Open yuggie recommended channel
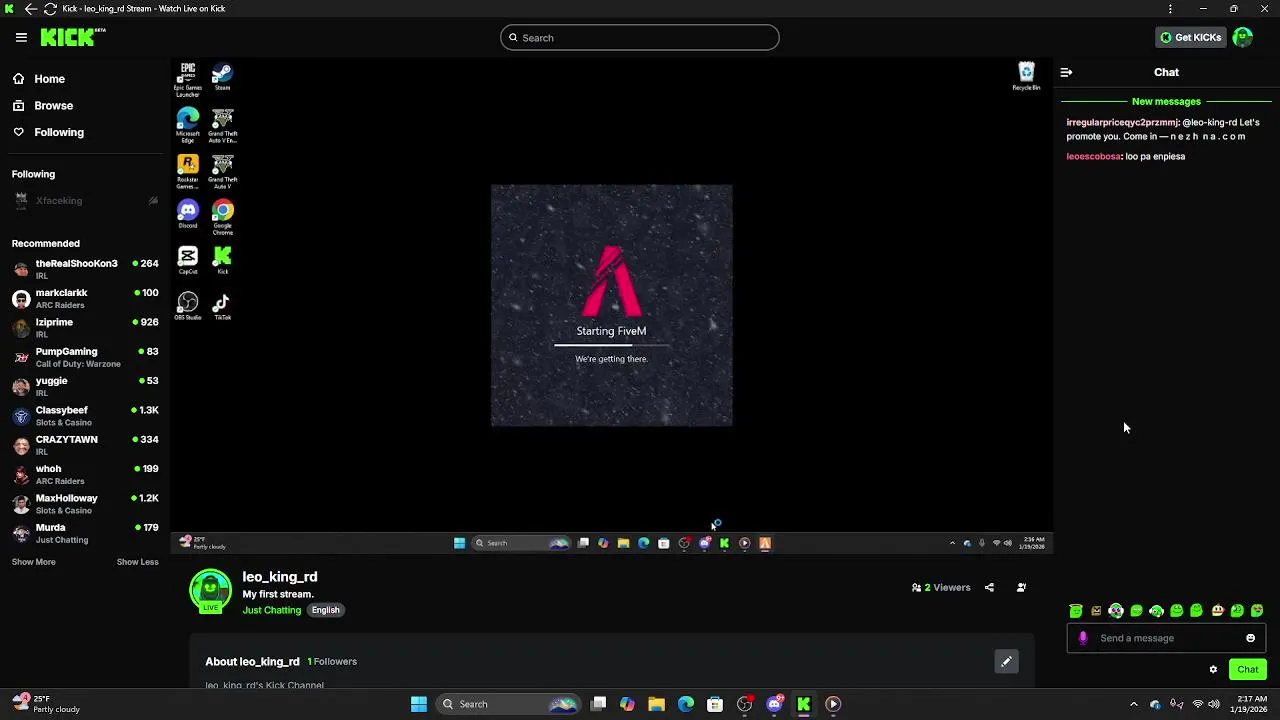 coord(85,386)
